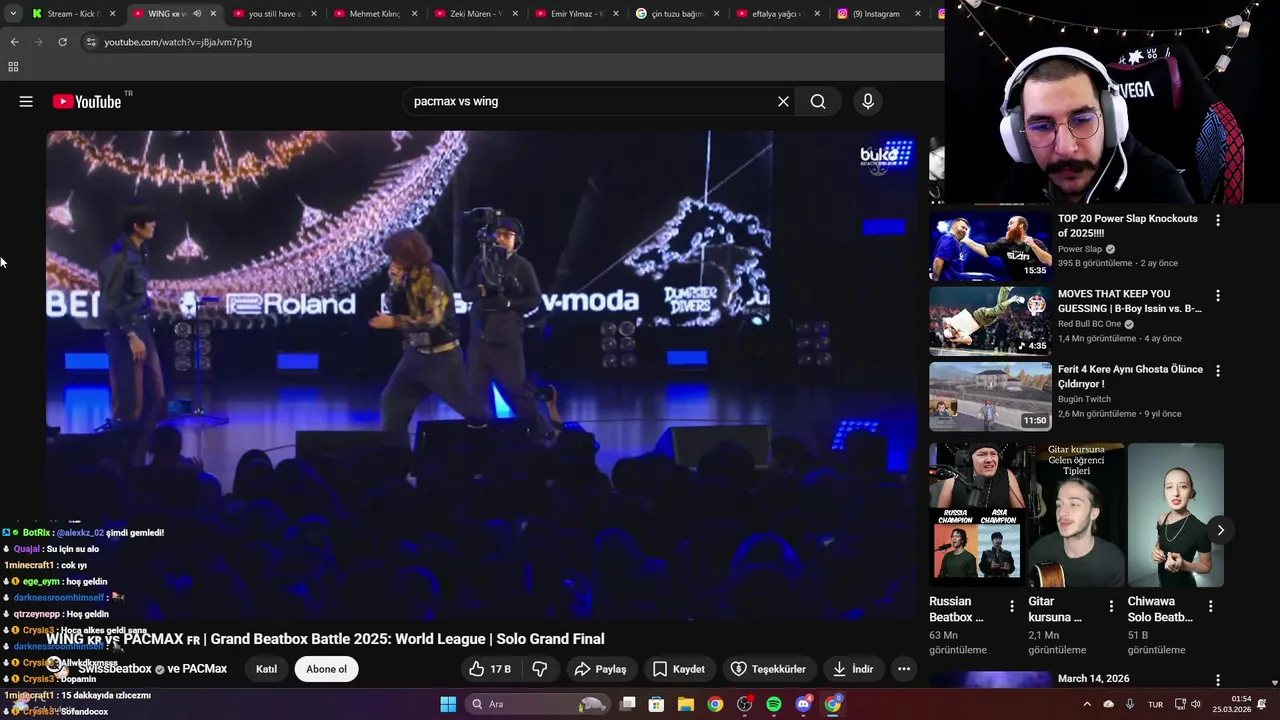Send thanks via Teşekkürler button
1280x720 pixels.
769,669
